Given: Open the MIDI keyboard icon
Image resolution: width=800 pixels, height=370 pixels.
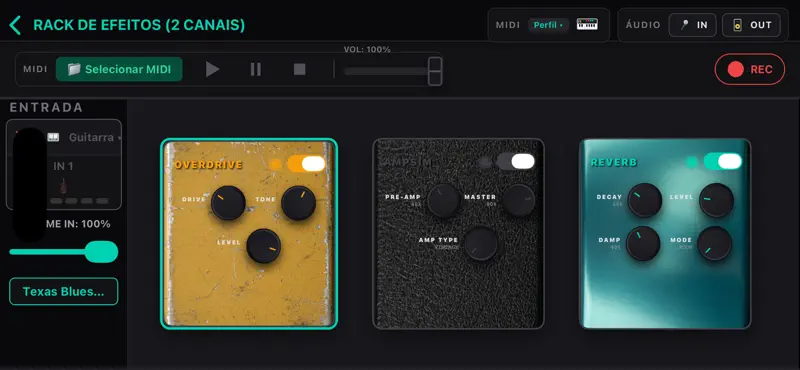Looking at the screenshot, I should pos(587,24).
